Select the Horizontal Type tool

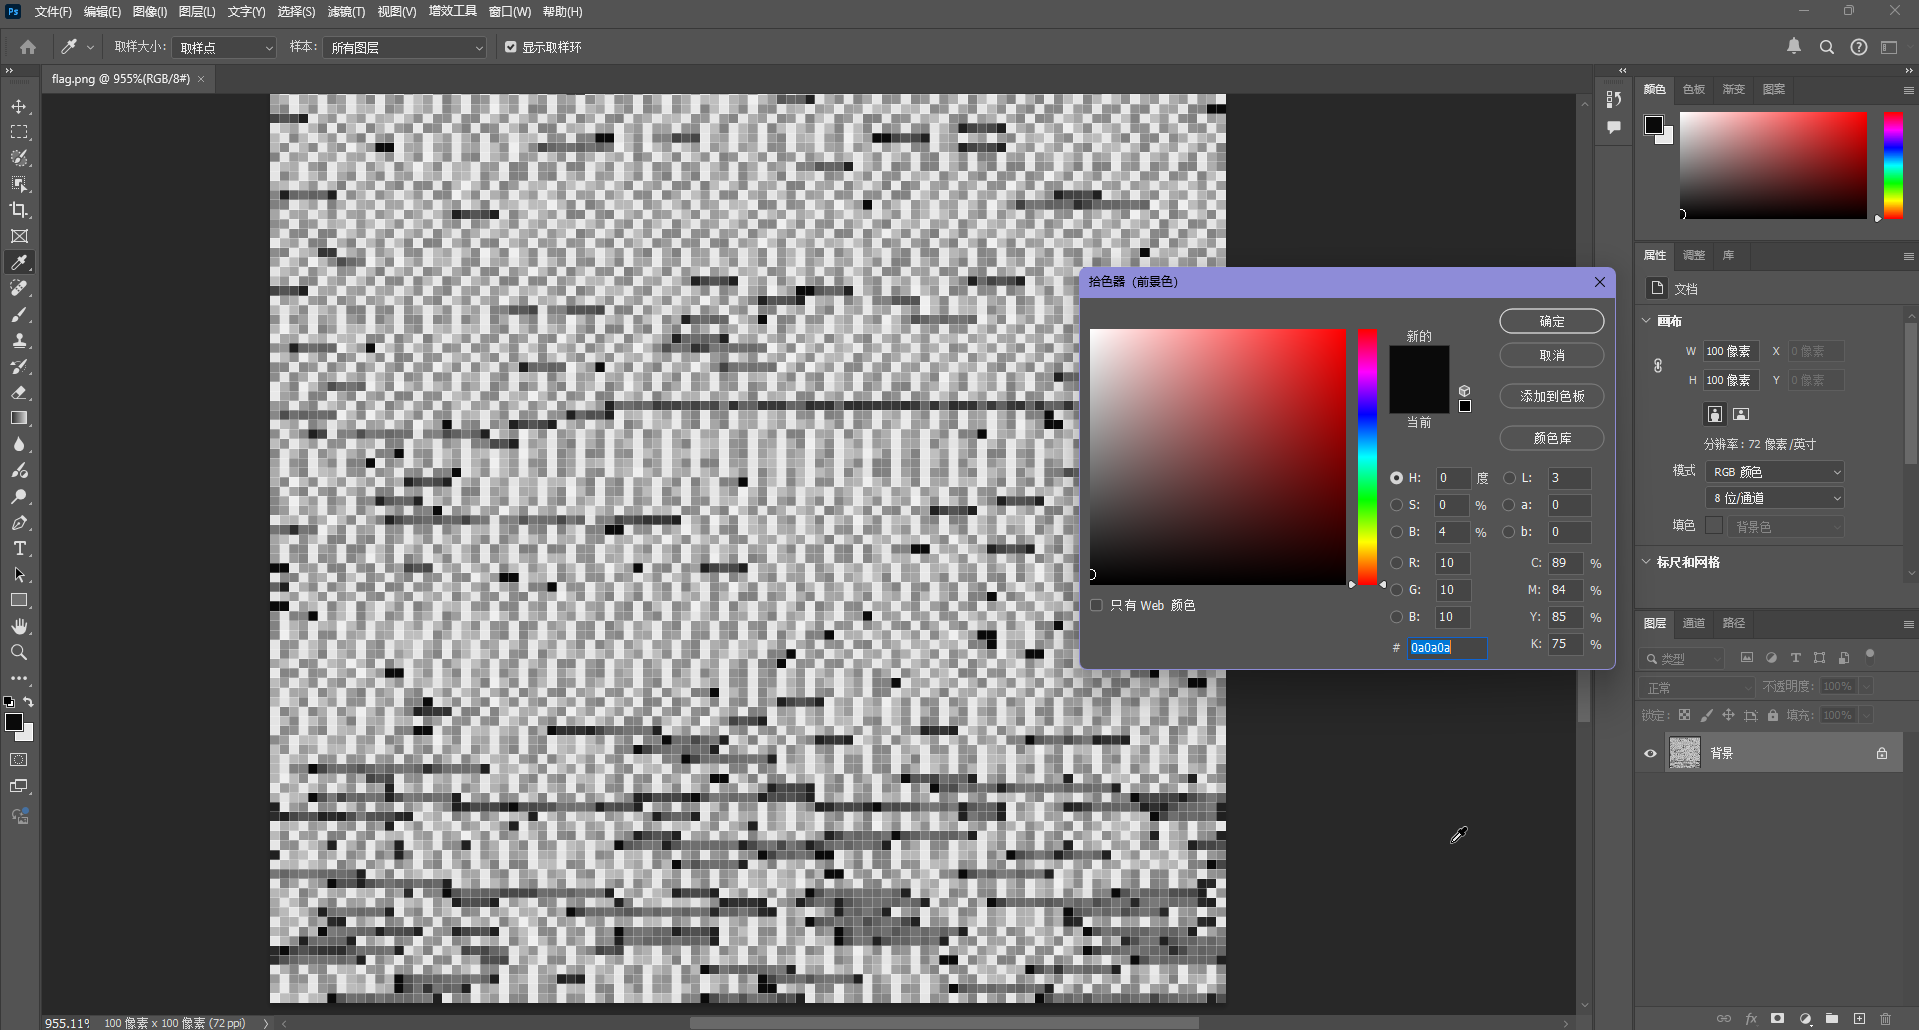[x=19, y=549]
